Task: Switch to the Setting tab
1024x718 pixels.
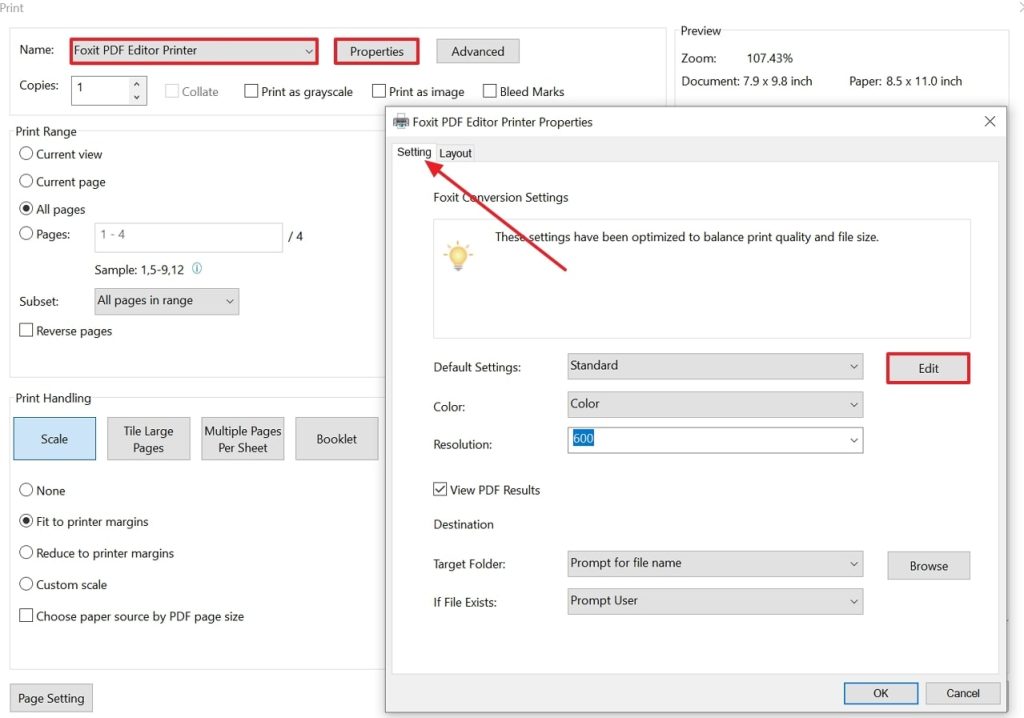Action: click(414, 152)
